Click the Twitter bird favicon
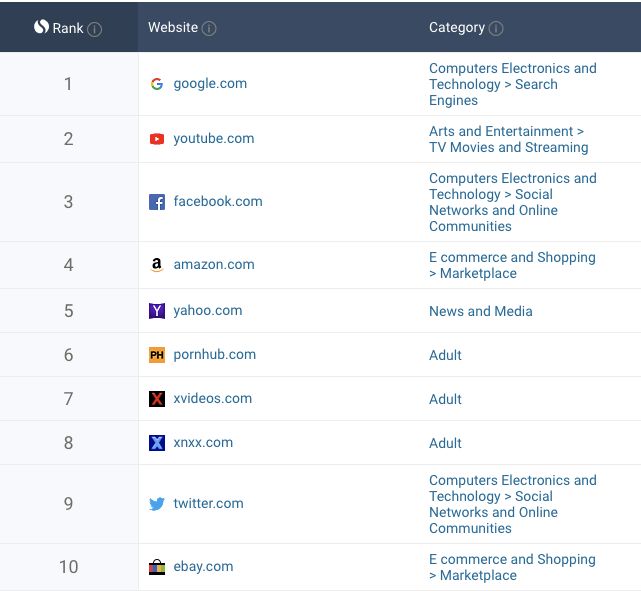 point(157,504)
